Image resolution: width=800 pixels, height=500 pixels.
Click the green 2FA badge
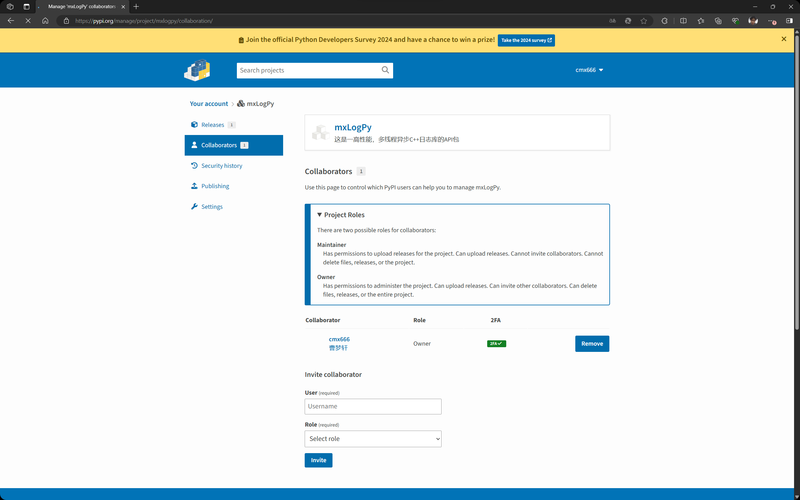[x=496, y=343]
